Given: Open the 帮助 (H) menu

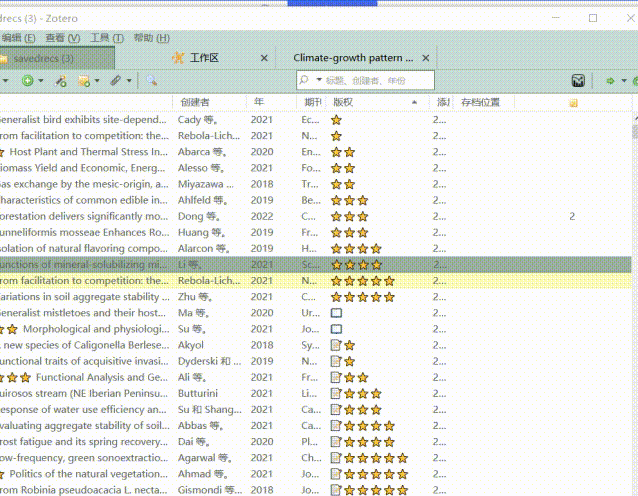Looking at the screenshot, I should click(x=151, y=38).
